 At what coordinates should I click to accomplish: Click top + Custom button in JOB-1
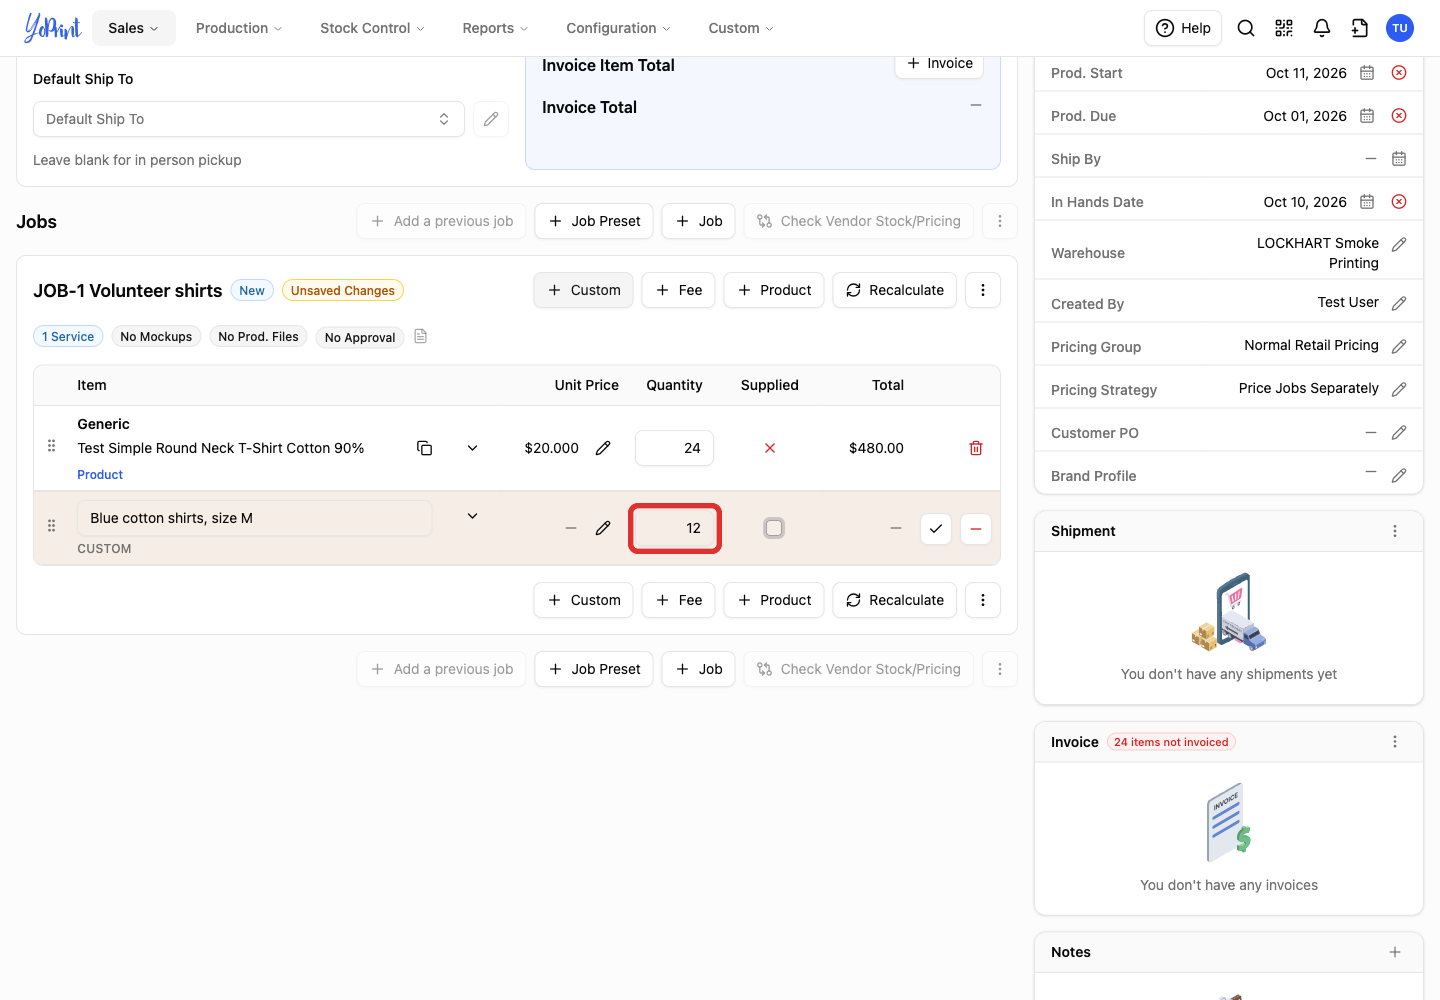(x=584, y=290)
